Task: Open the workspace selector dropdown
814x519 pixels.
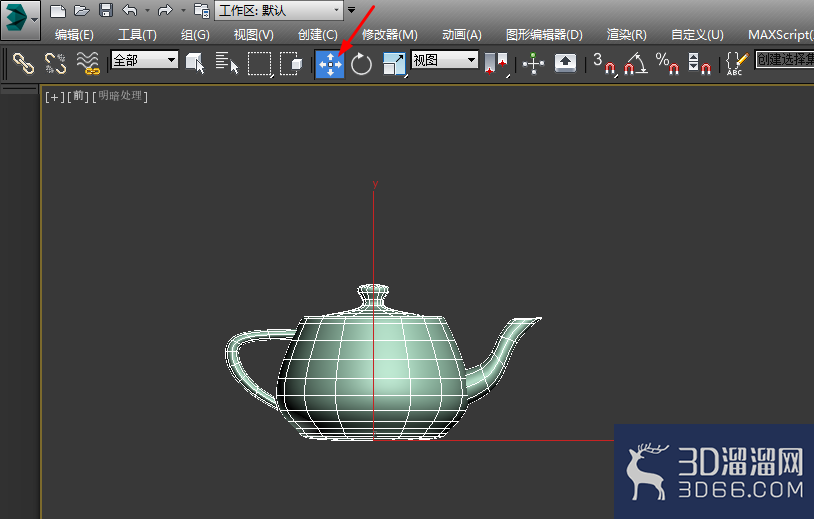Action: [279, 10]
